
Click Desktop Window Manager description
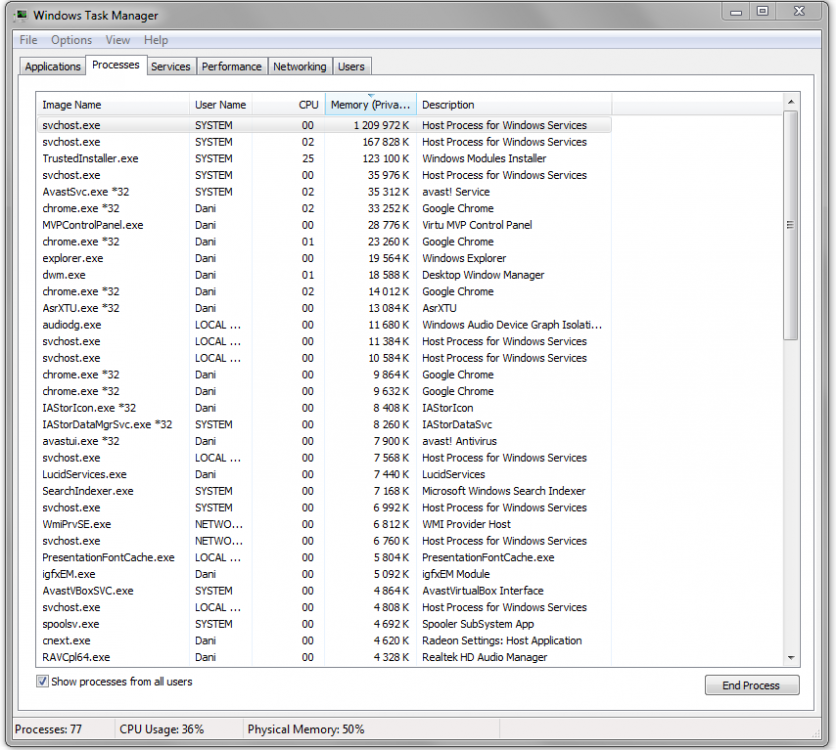click(x=483, y=275)
